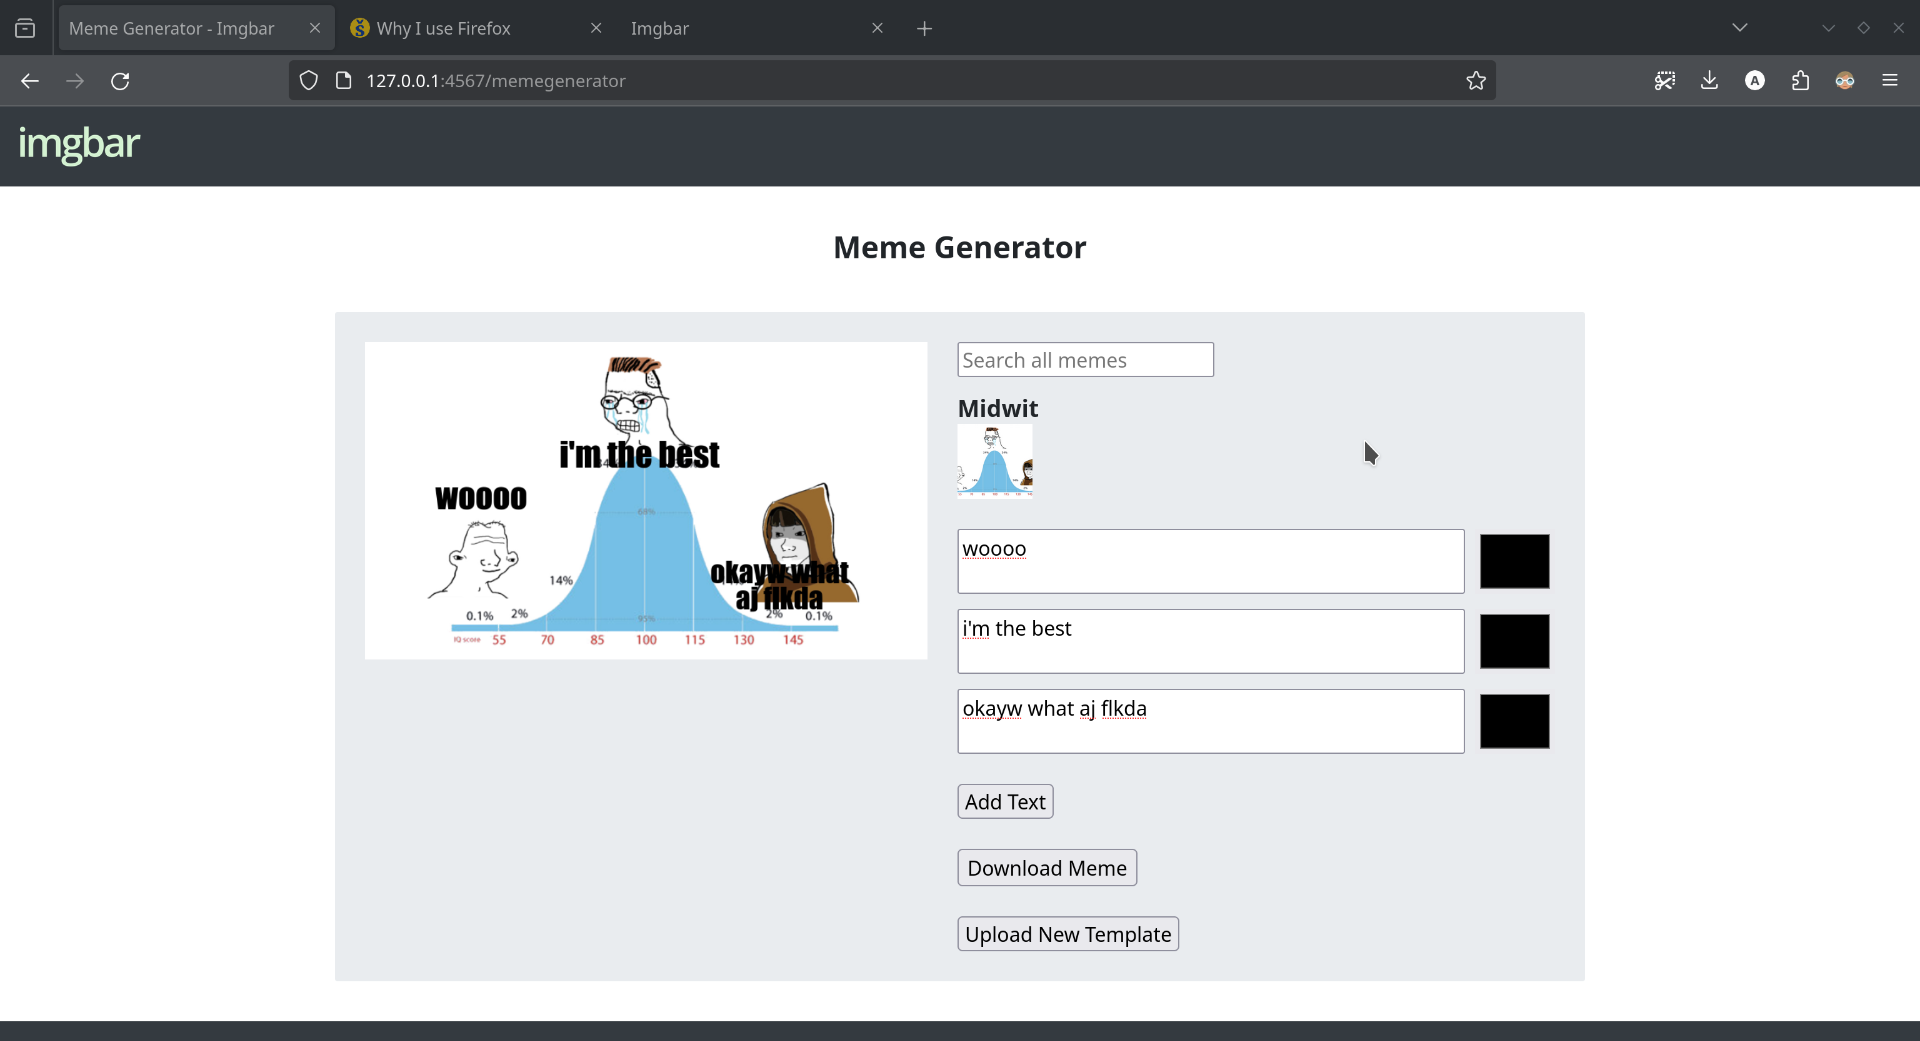Select the Meme Generator - Imgbar tab
Image resolution: width=1920 pixels, height=1041 pixels.
195,28
